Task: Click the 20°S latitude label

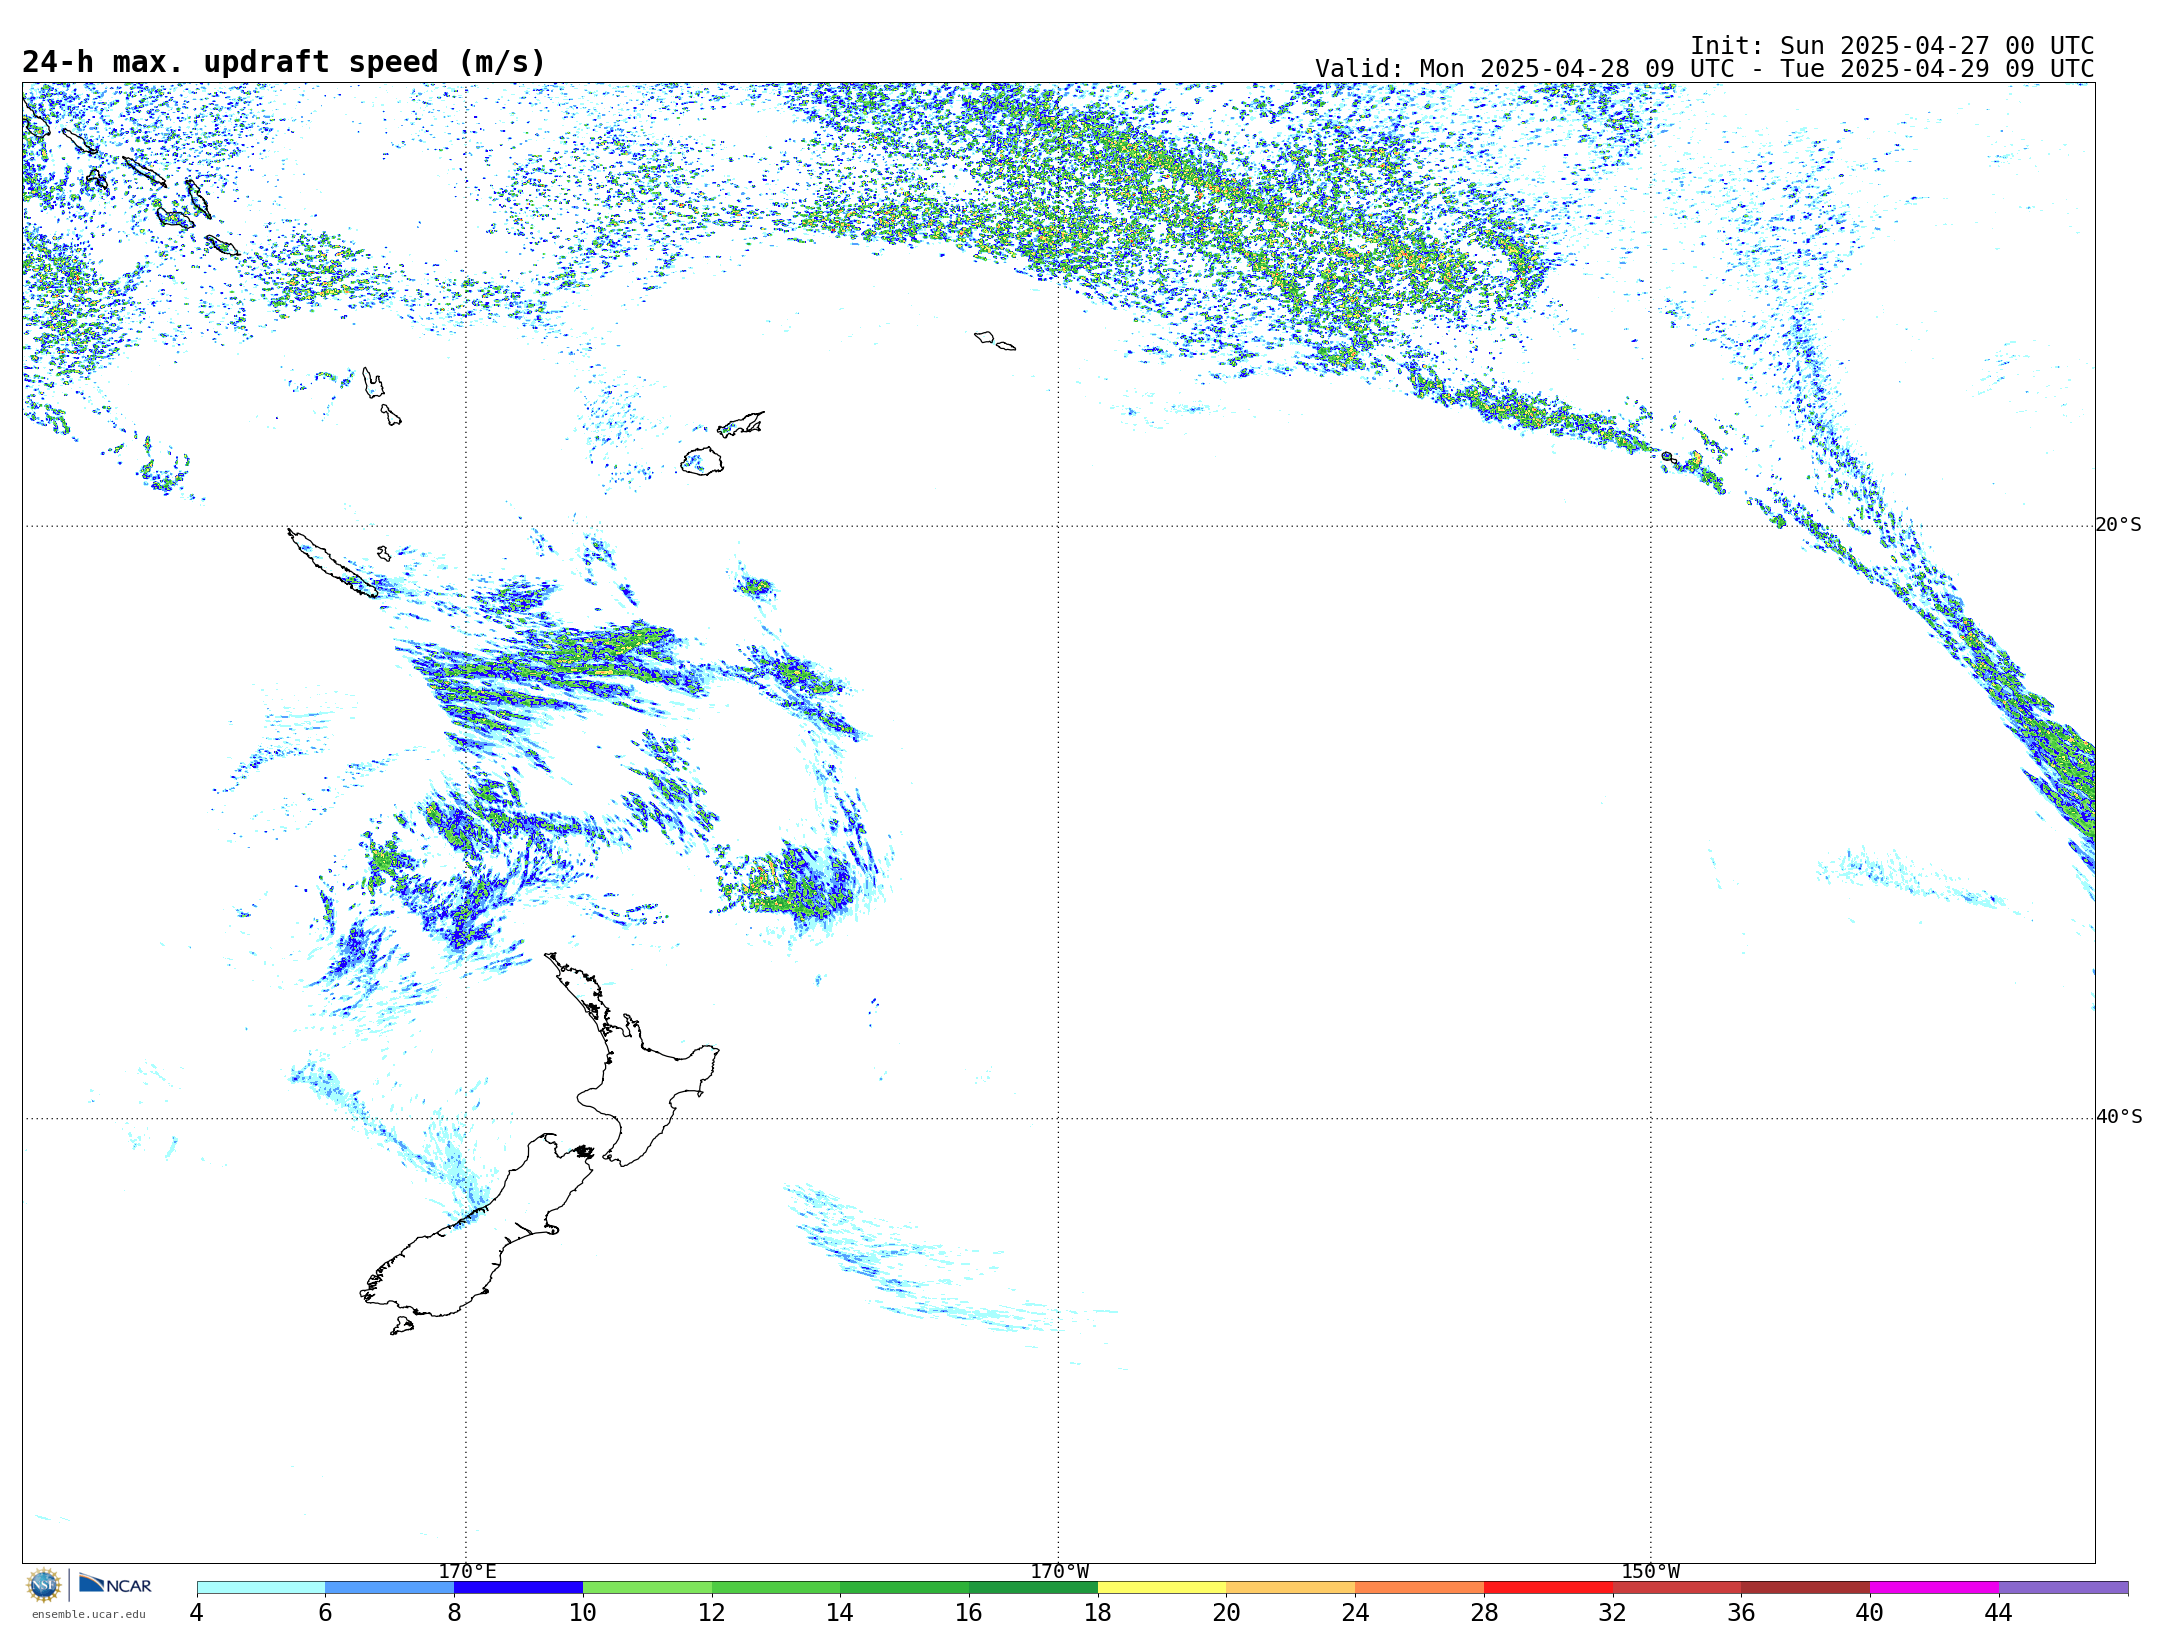Action: coord(2119,525)
